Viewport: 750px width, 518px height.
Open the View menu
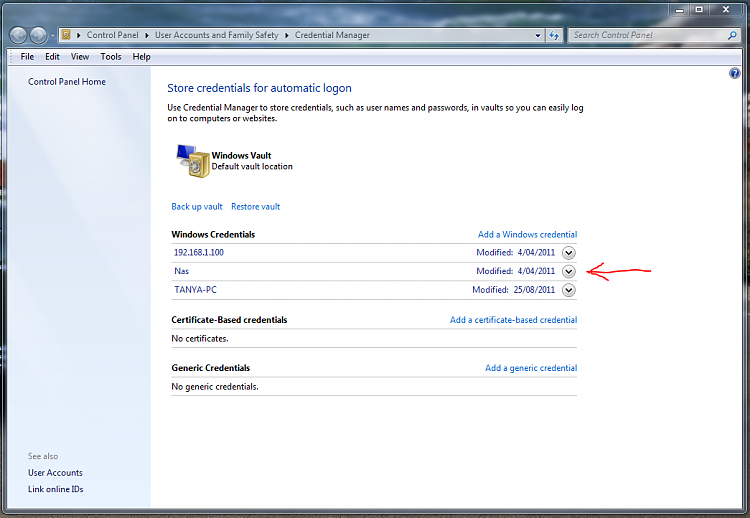pyautogui.click(x=80, y=56)
